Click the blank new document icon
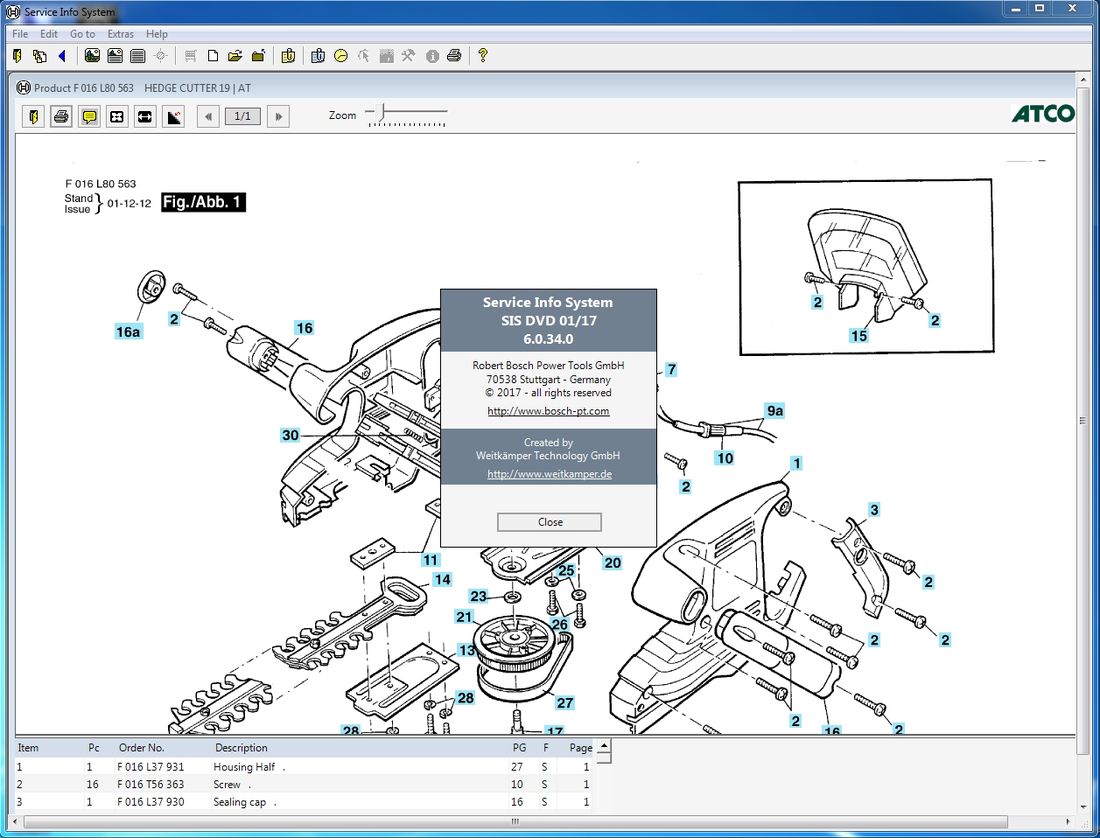1100x838 pixels. point(212,56)
